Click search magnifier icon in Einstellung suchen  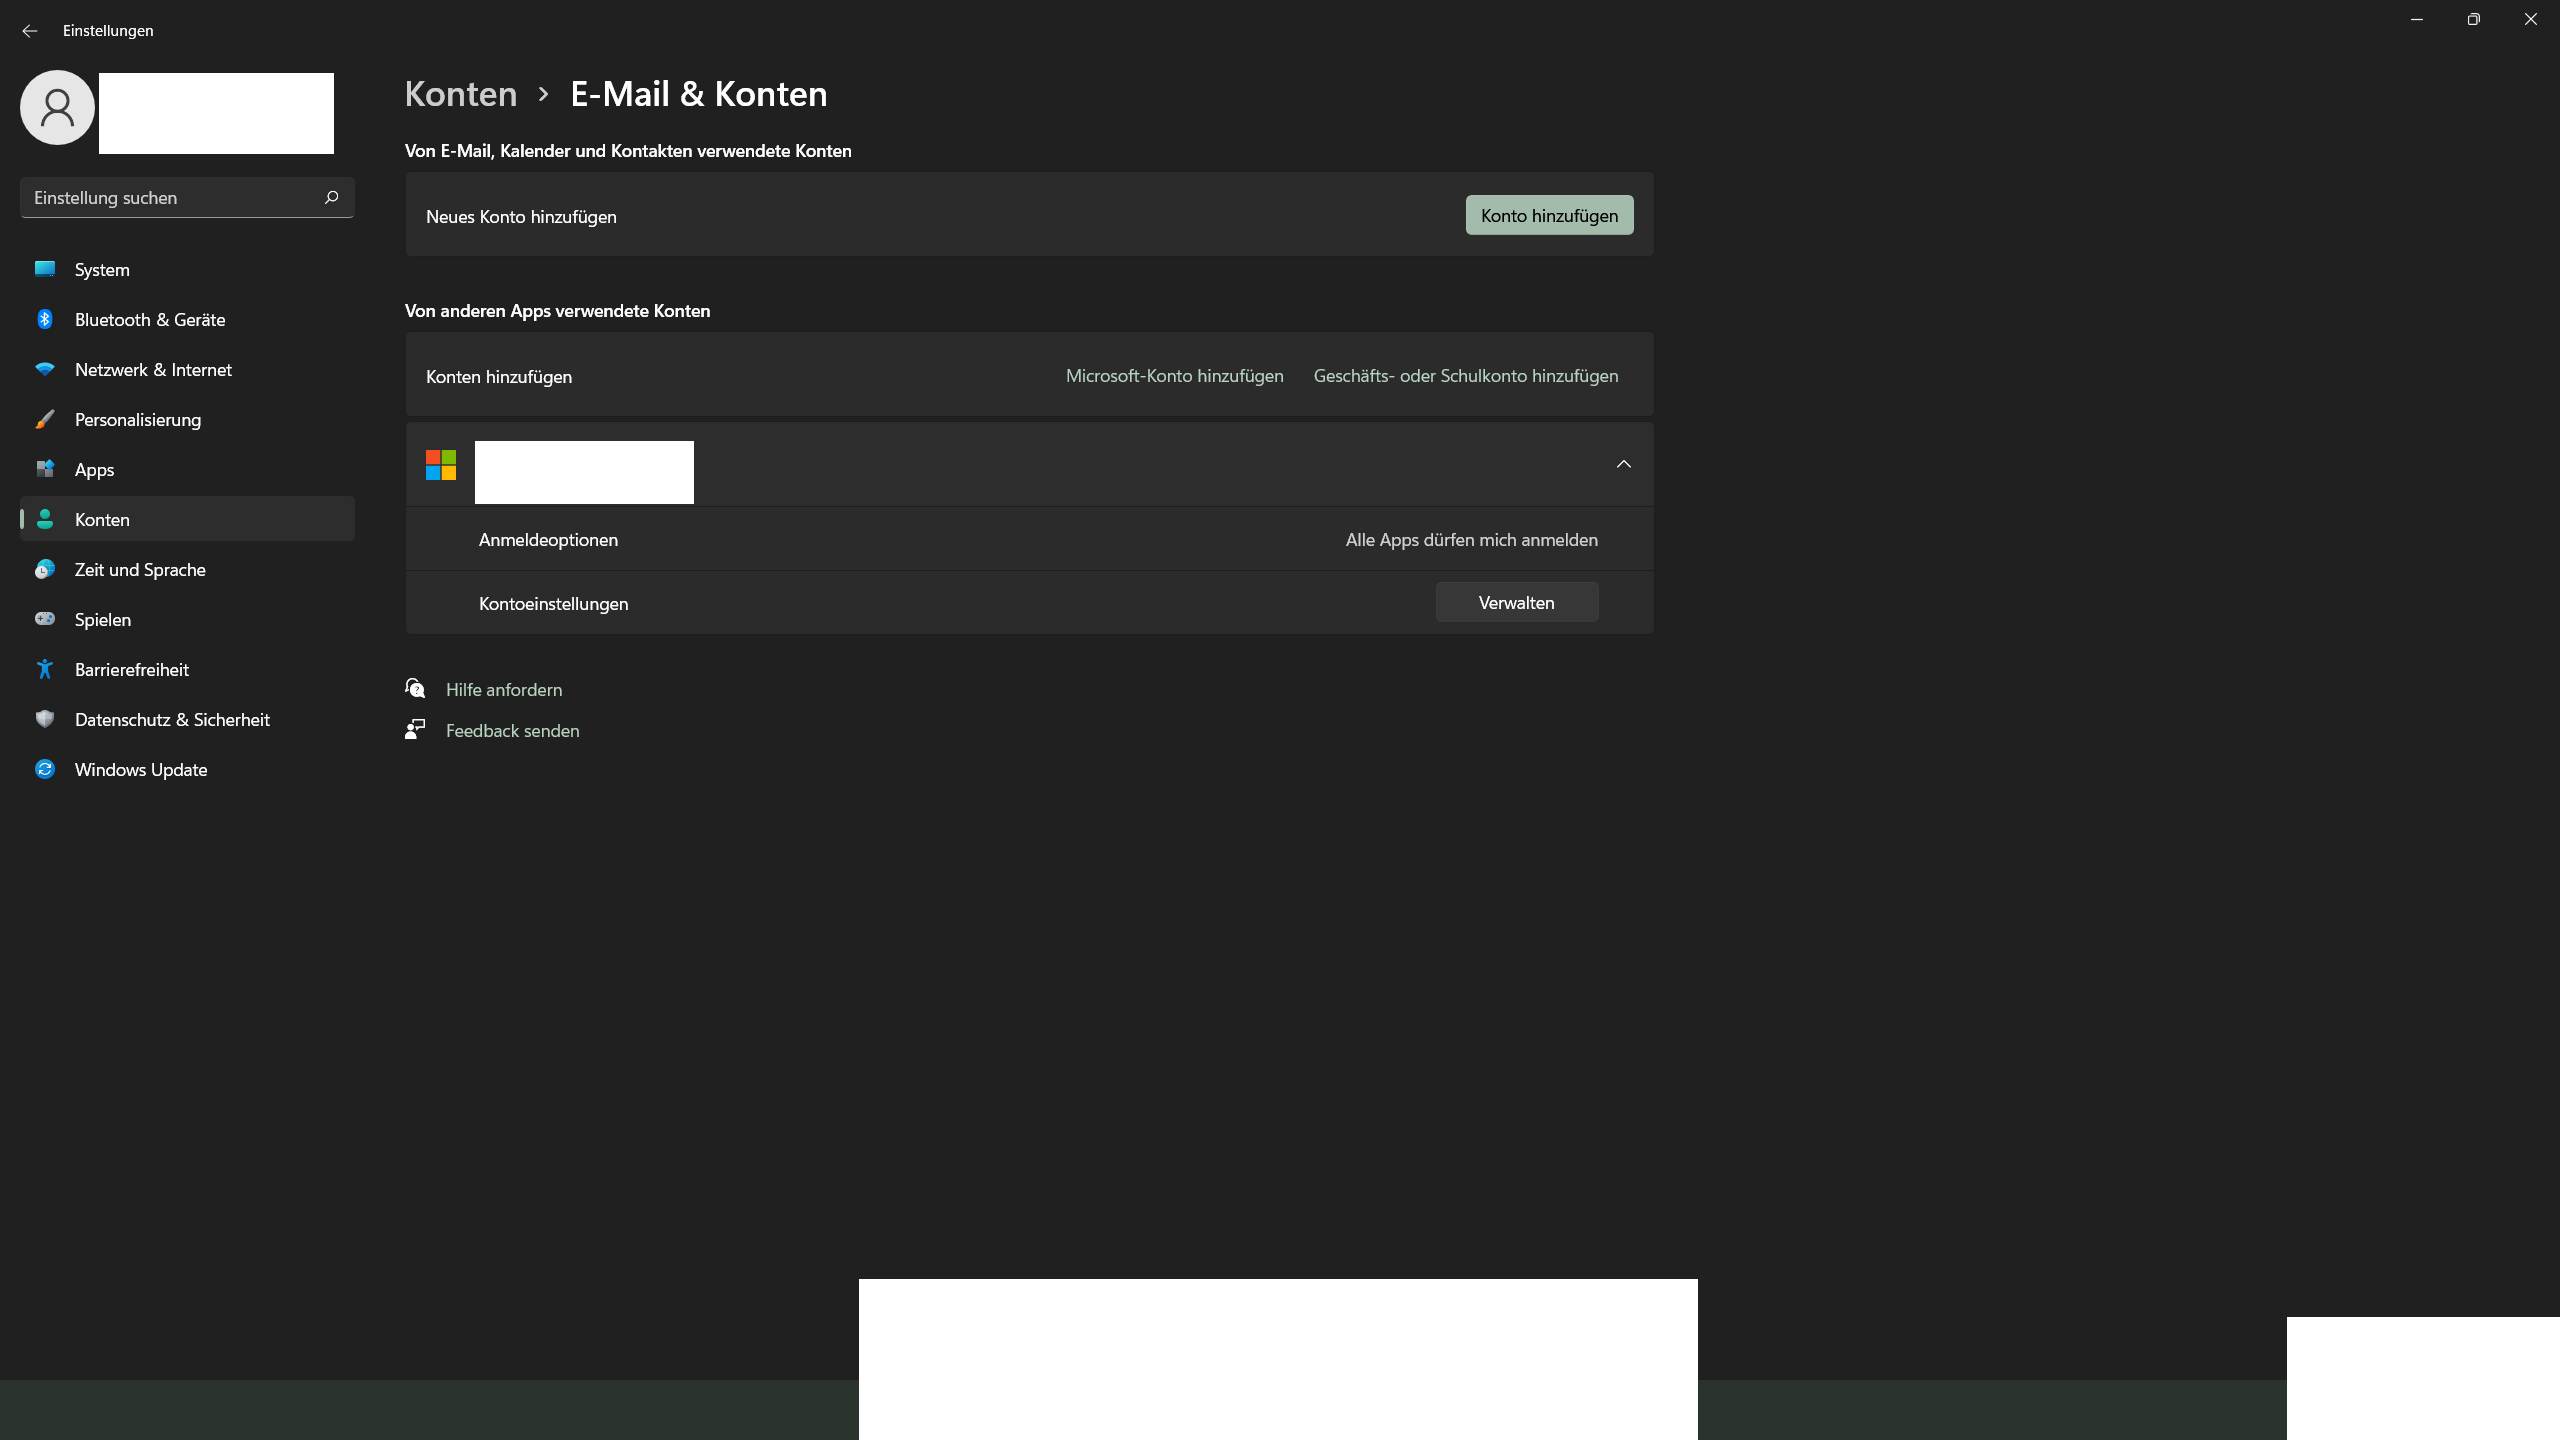[x=331, y=197]
